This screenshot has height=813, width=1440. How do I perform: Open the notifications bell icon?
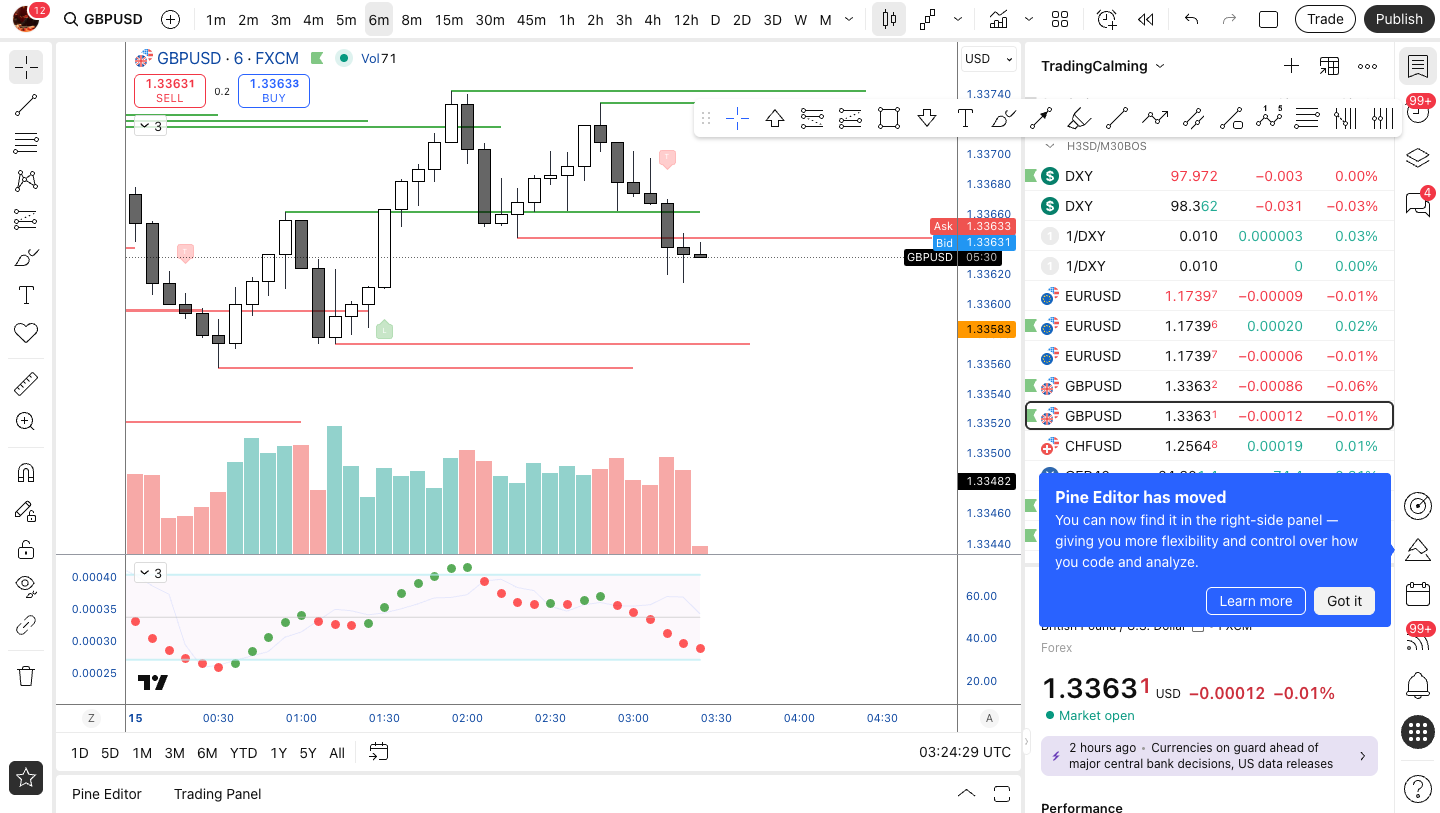tap(1417, 686)
